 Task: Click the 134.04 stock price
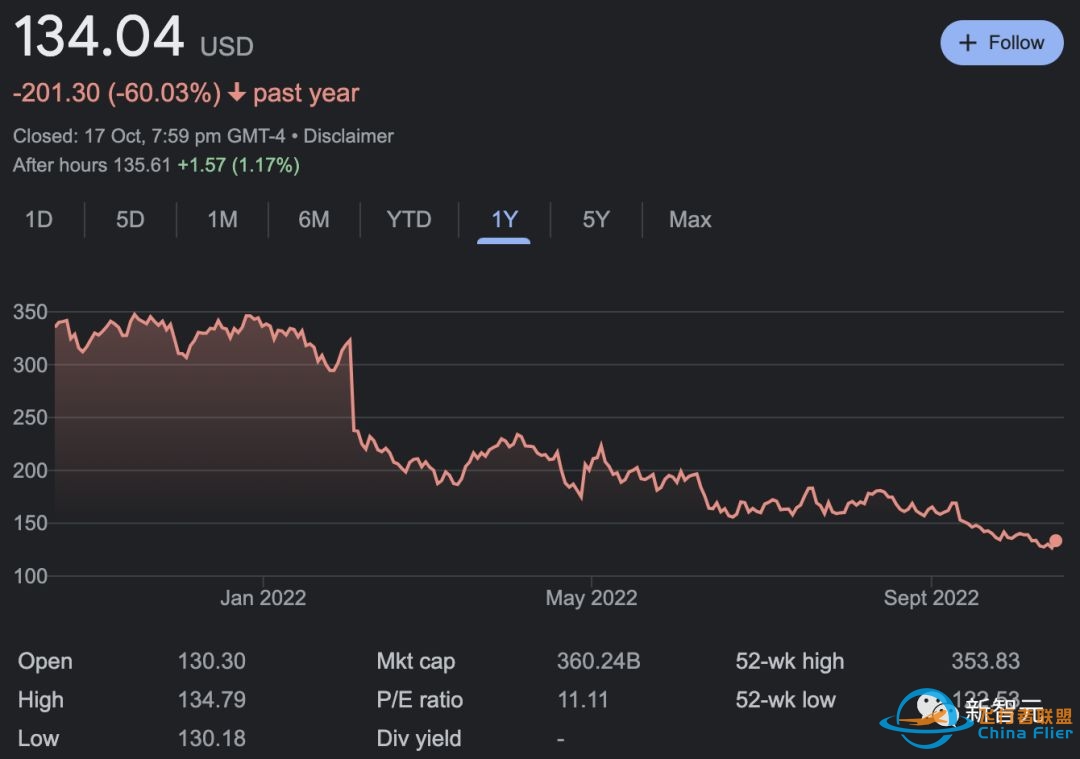pyautogui.click(x=99, y=38)
